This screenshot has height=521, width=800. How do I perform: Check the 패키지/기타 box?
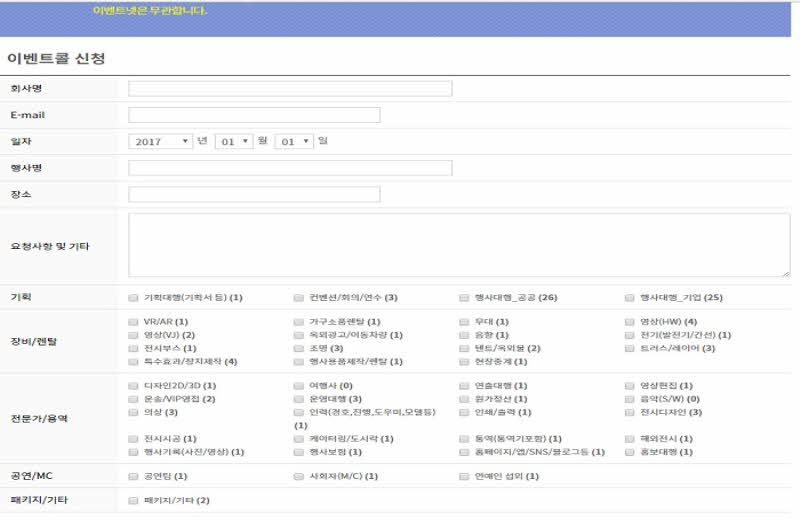[x=134, y=500]
